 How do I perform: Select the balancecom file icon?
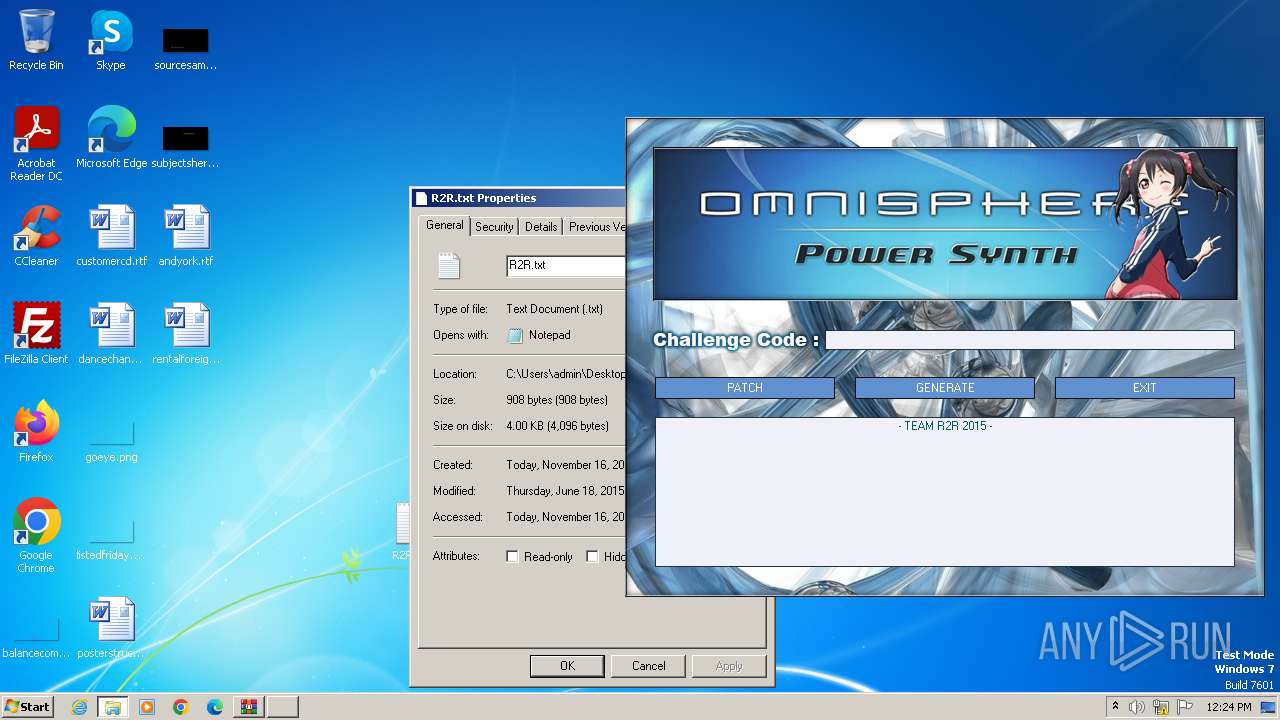click(x=36, y=635)
